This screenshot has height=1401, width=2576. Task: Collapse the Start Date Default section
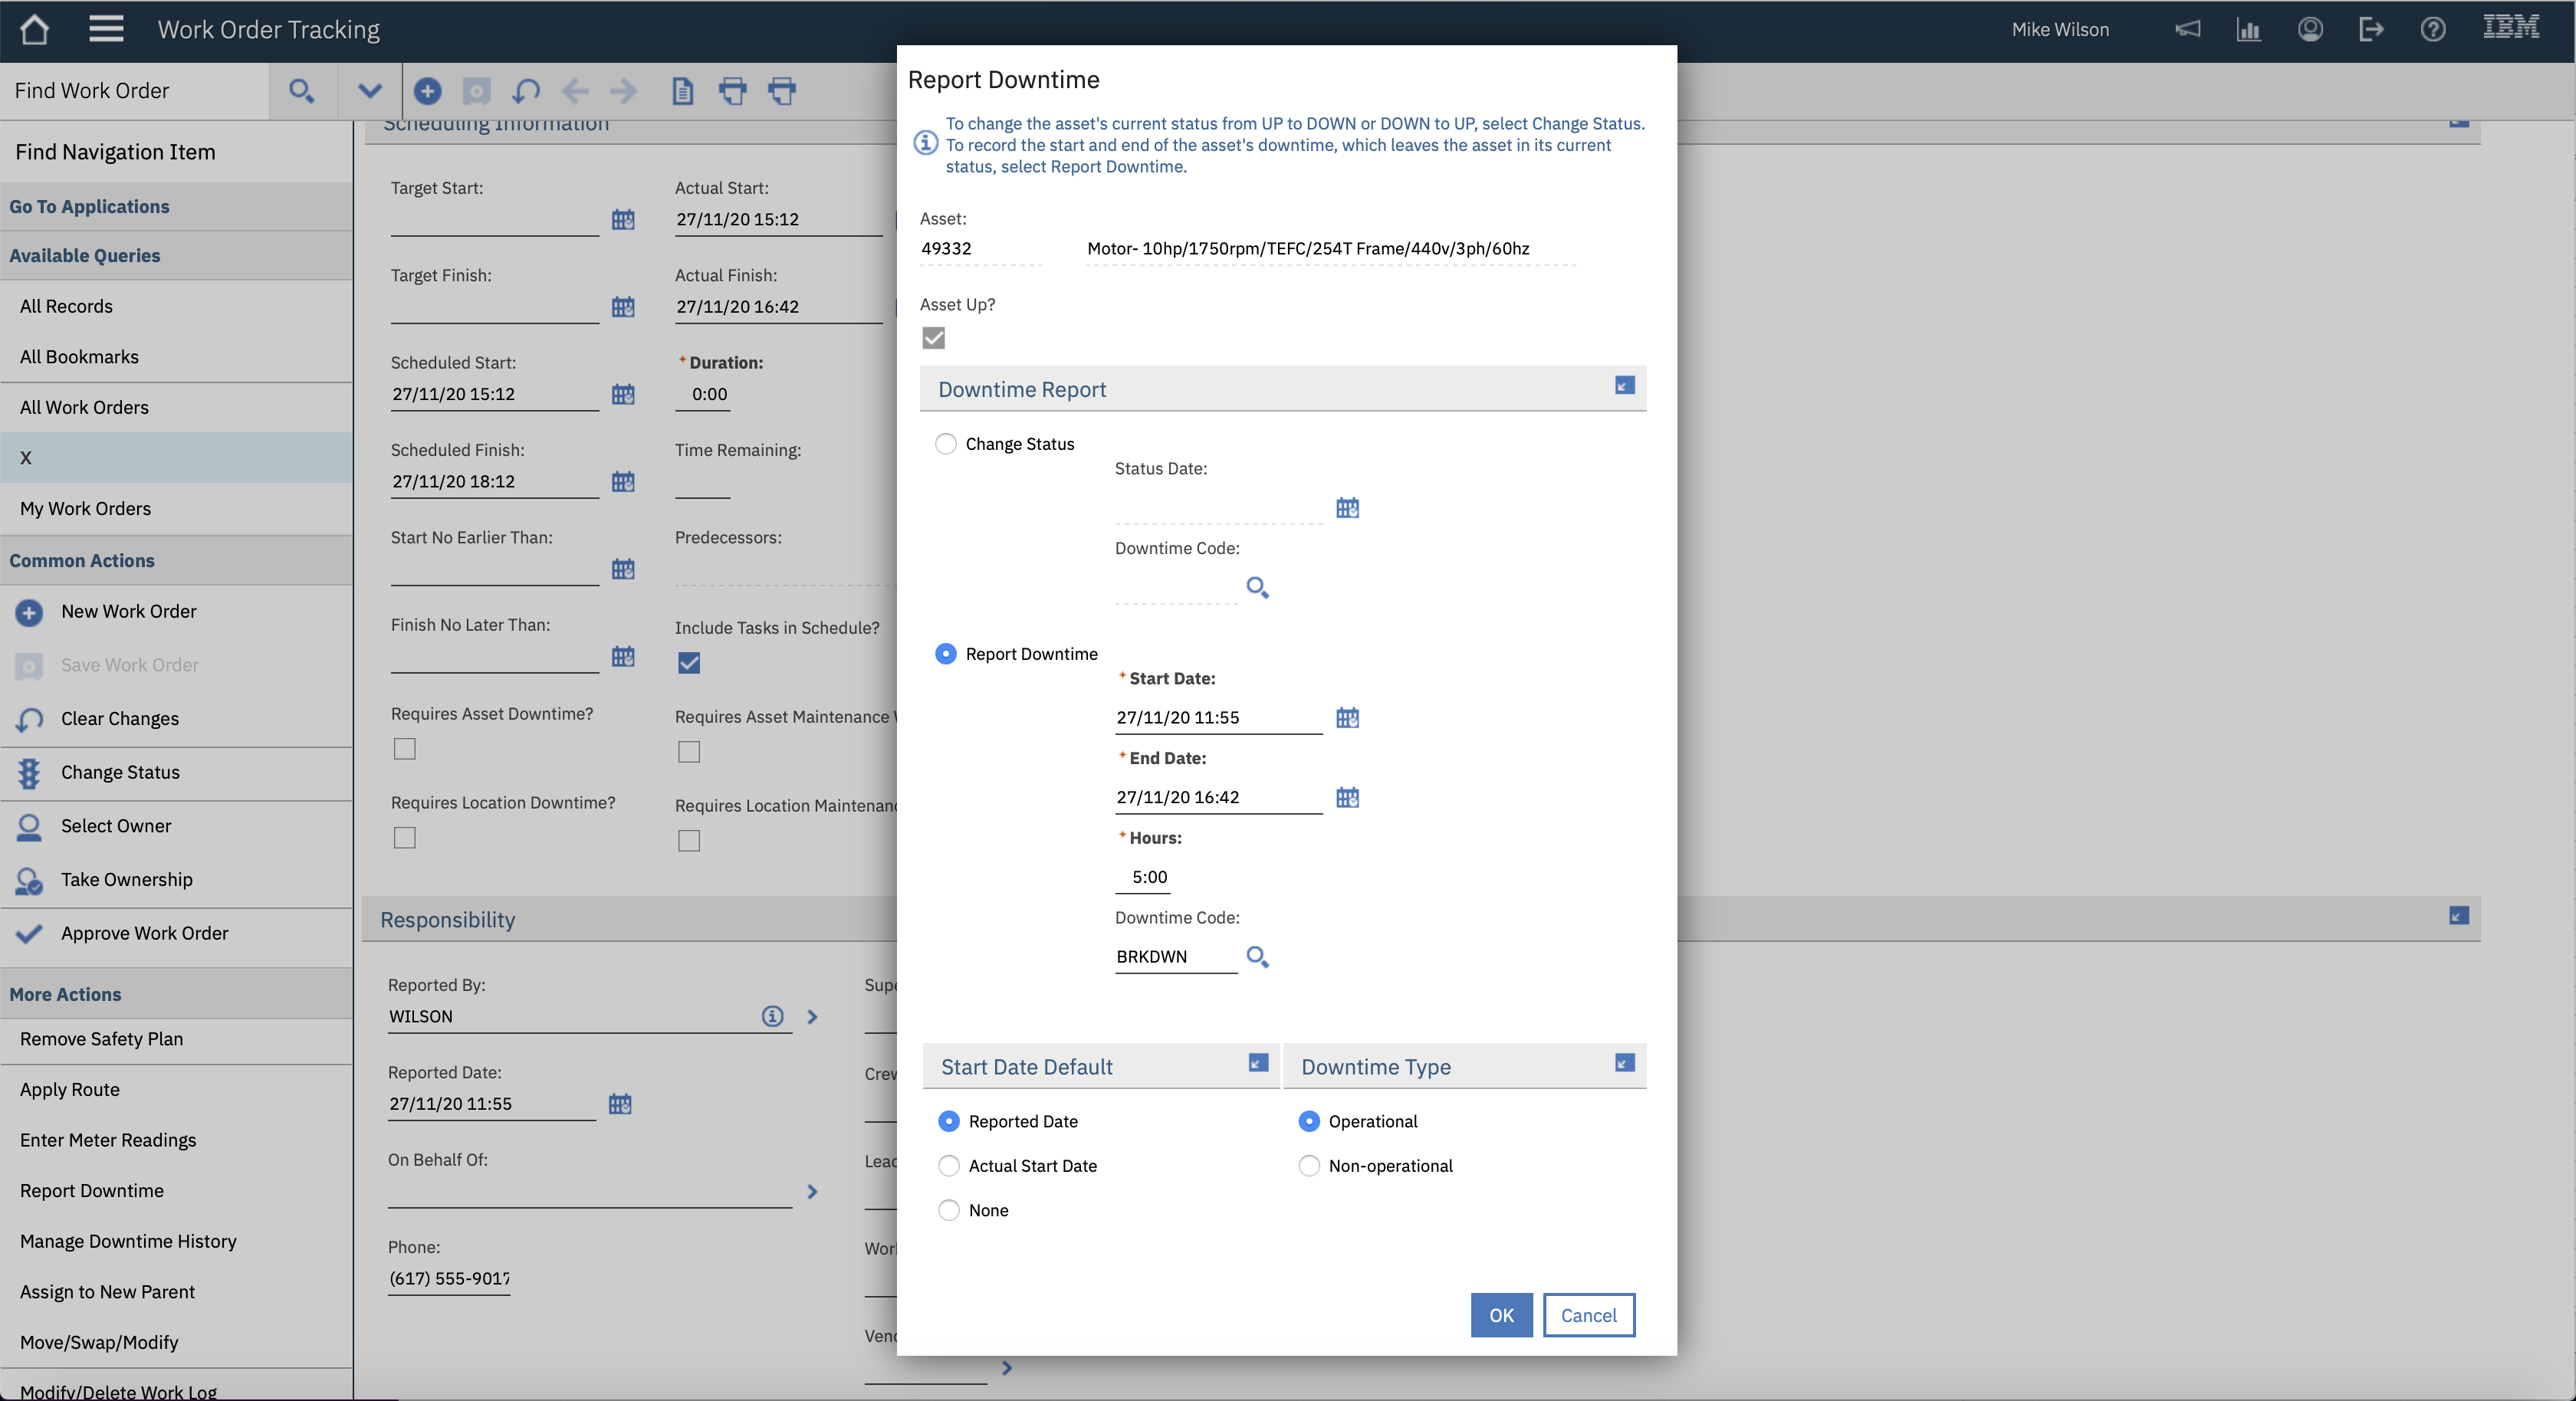click(x=1258, y=1063)
